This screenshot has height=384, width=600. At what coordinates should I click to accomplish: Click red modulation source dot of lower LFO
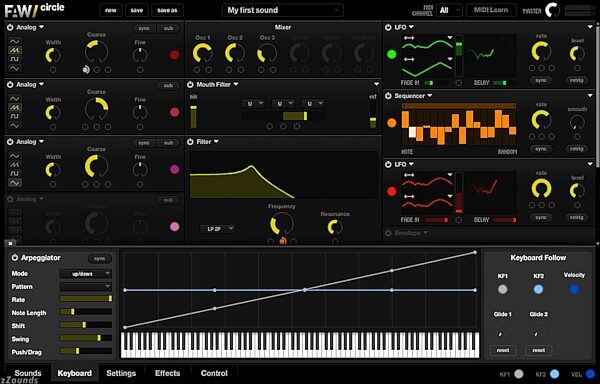click(x=391, y=192)
